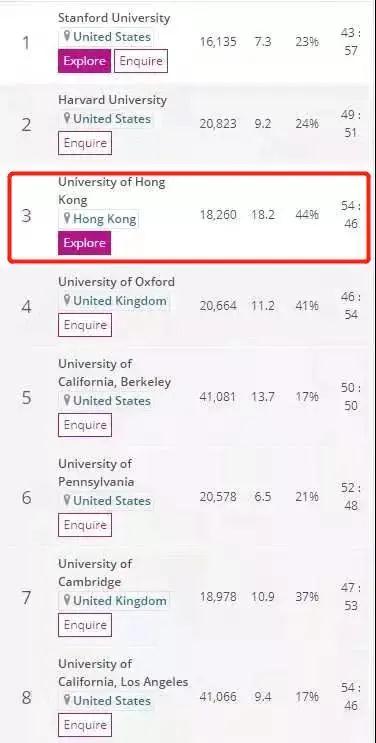Open University of California, Los Angeles link
The width and height of the screenshot is (376, 743).
[x=123, y=673]
